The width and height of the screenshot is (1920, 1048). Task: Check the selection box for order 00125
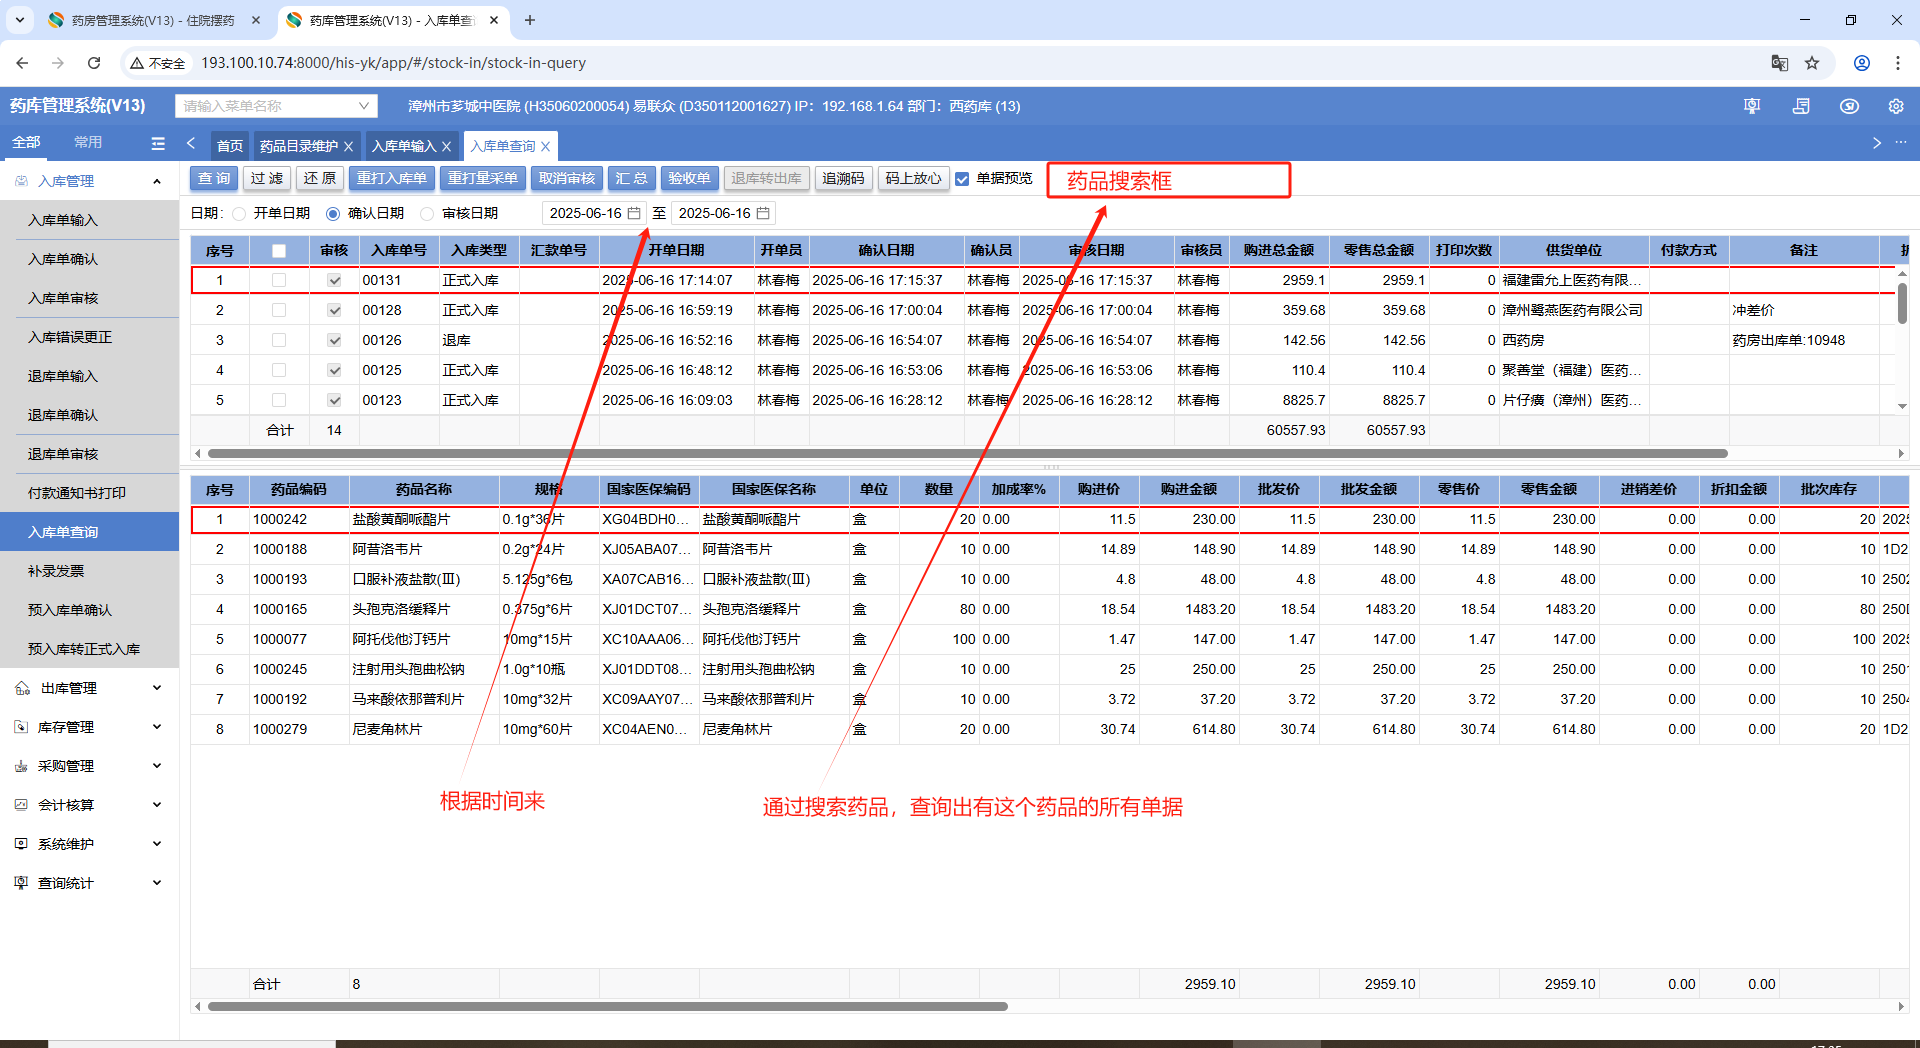[279, 371]
